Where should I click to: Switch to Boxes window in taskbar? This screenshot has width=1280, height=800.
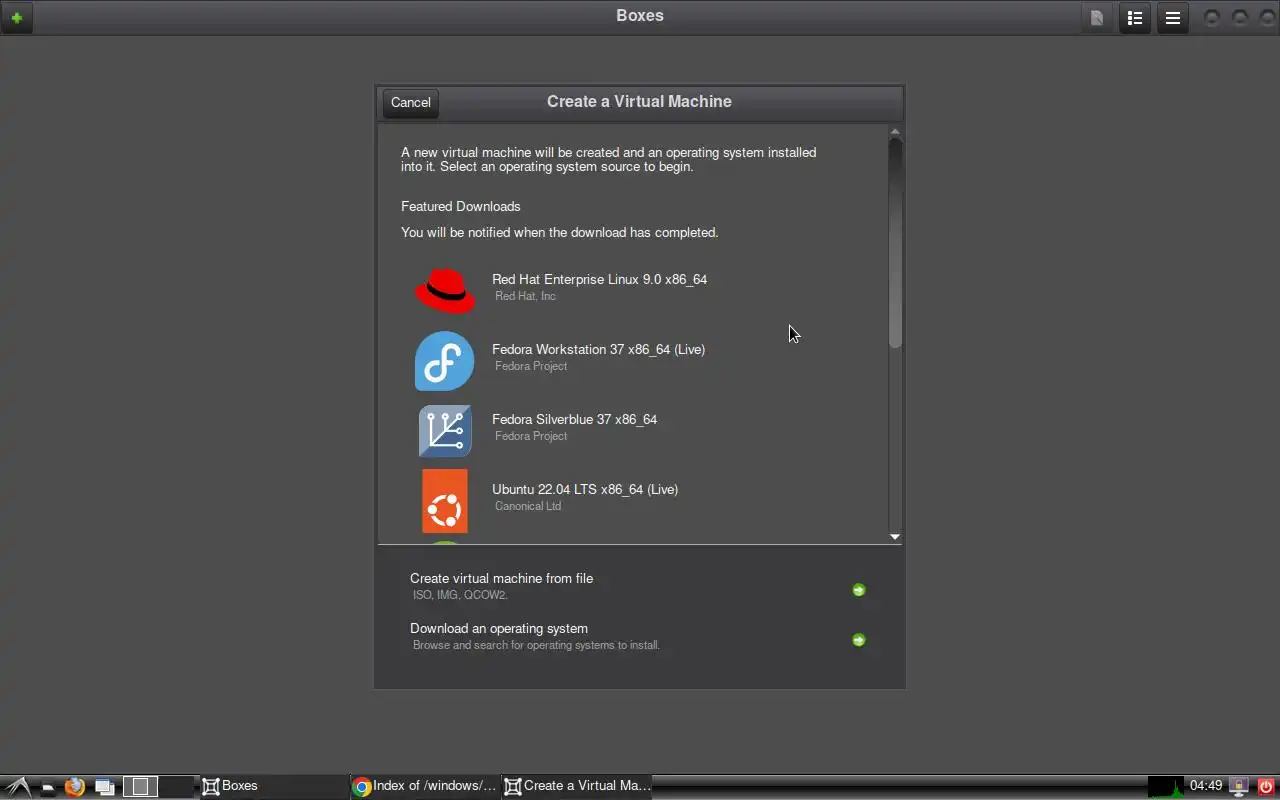273,786
